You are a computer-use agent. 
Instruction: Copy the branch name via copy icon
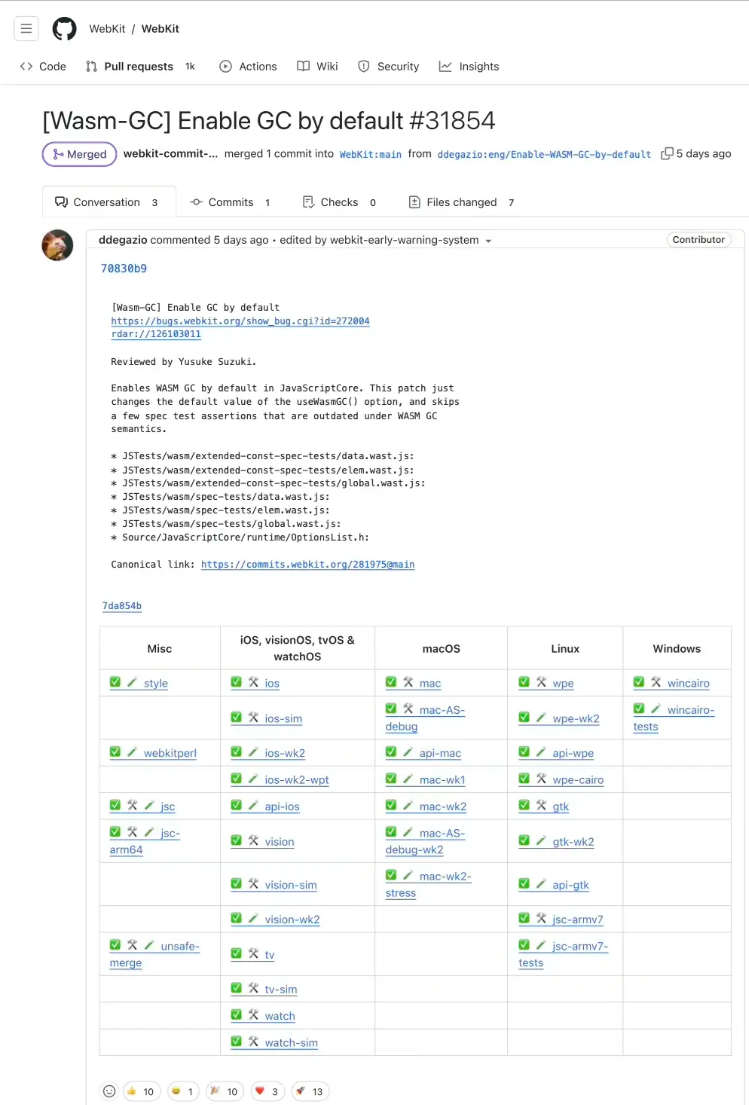(x=667, y=154)
